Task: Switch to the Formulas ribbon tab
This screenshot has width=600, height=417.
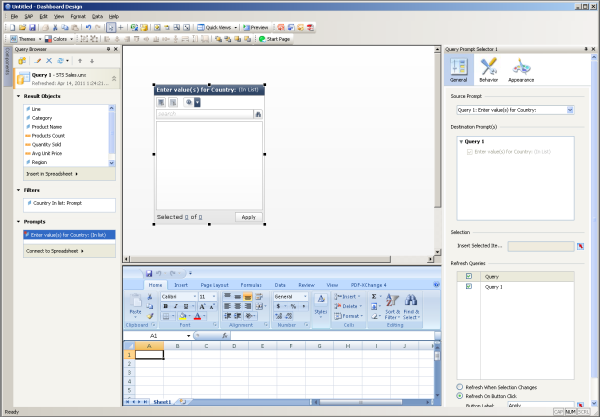Action: pos(251,285)
